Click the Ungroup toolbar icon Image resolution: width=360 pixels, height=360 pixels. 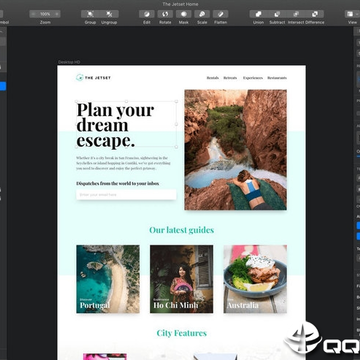click(109, 14)
